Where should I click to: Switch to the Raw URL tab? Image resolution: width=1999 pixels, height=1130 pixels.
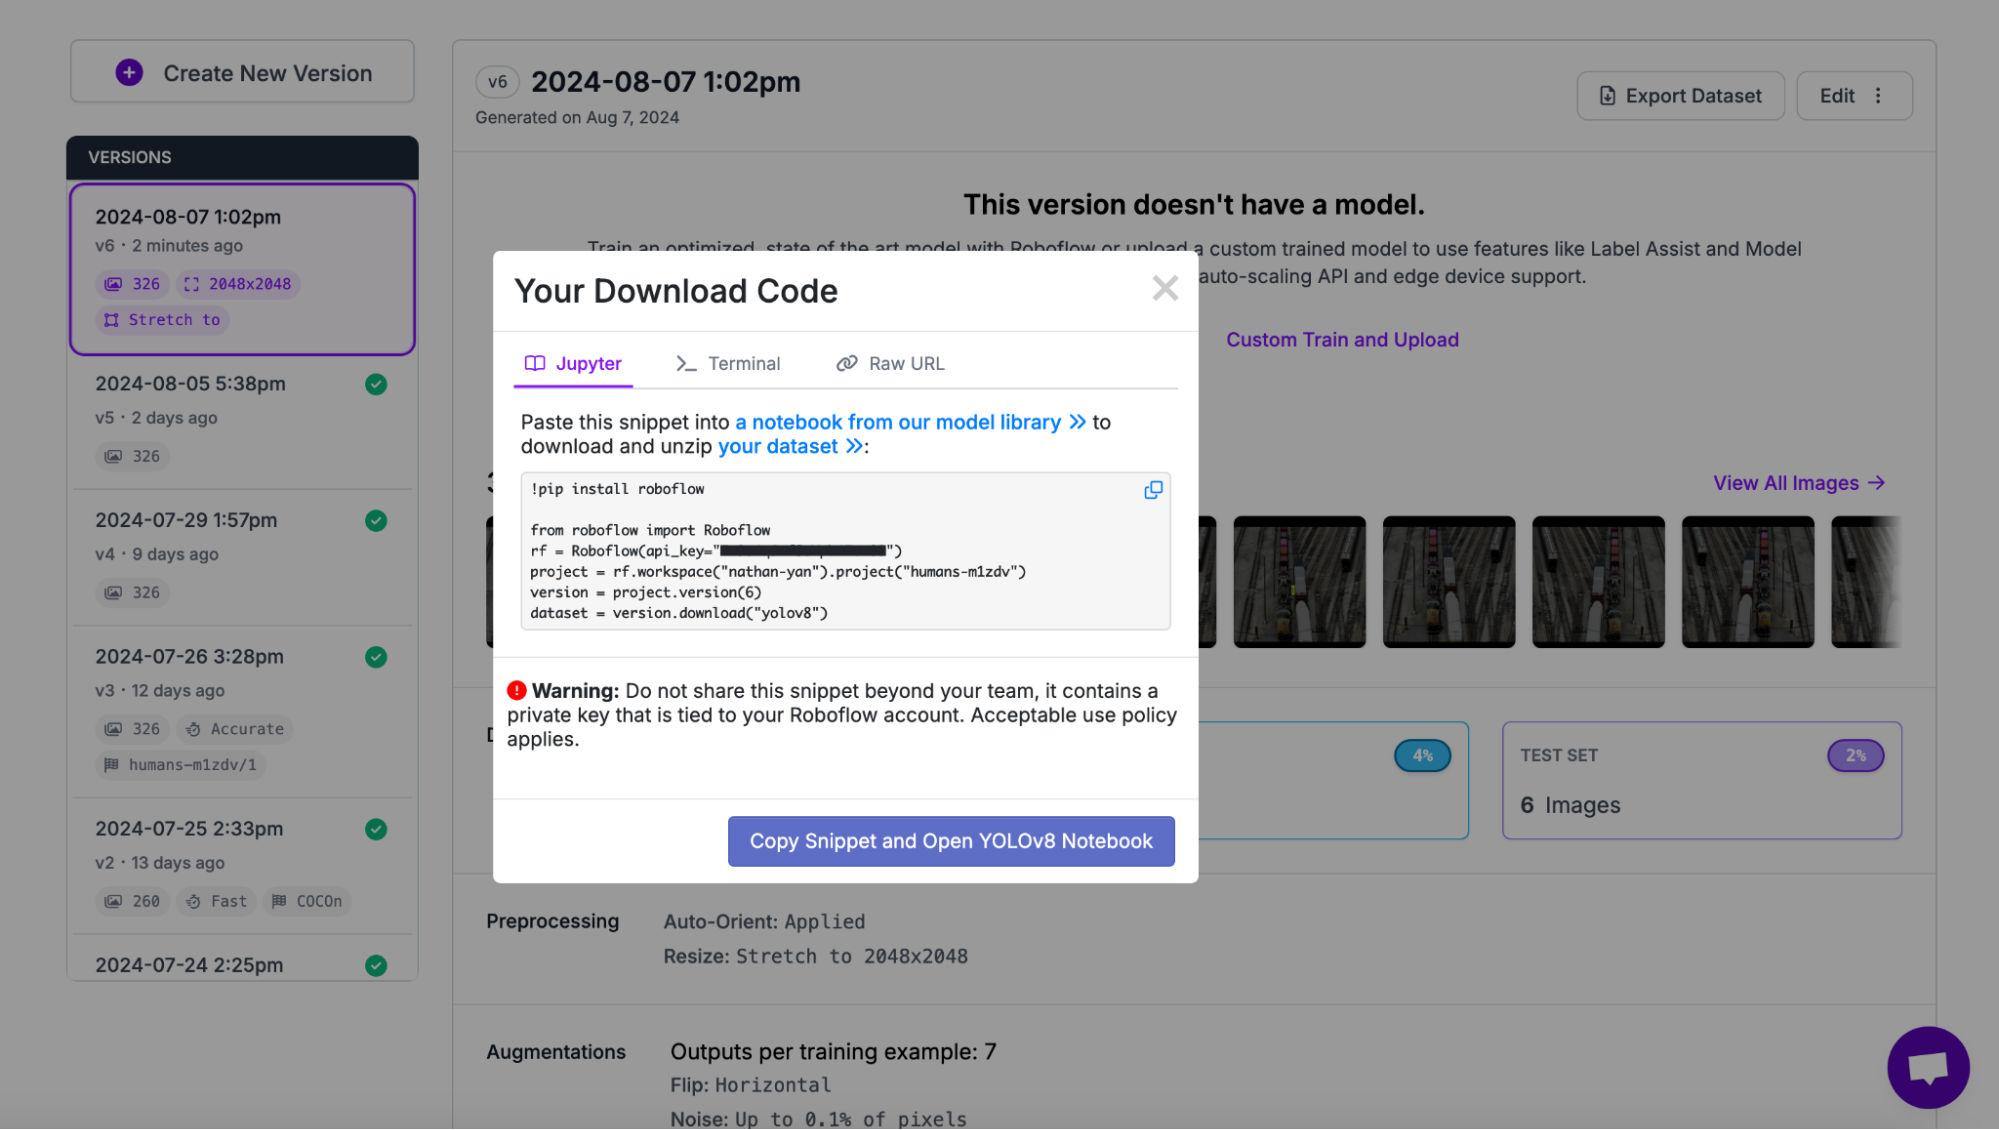890,364
